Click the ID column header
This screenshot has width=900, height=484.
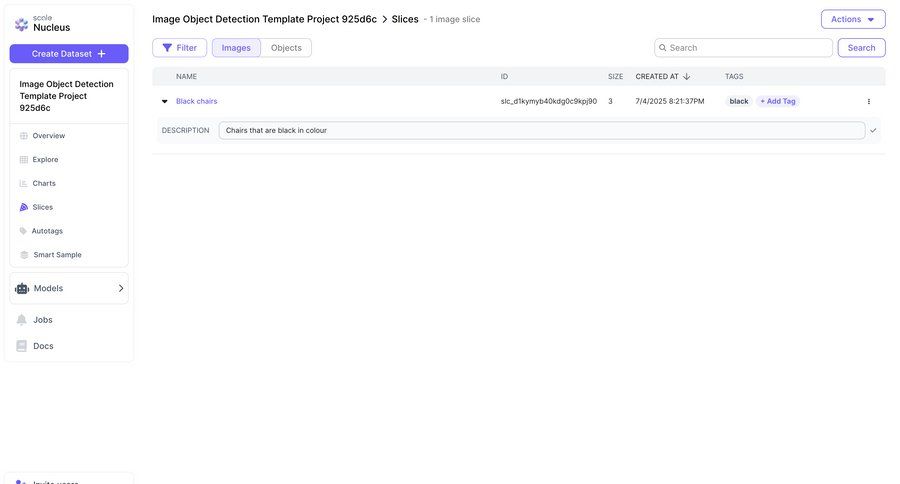504,76
